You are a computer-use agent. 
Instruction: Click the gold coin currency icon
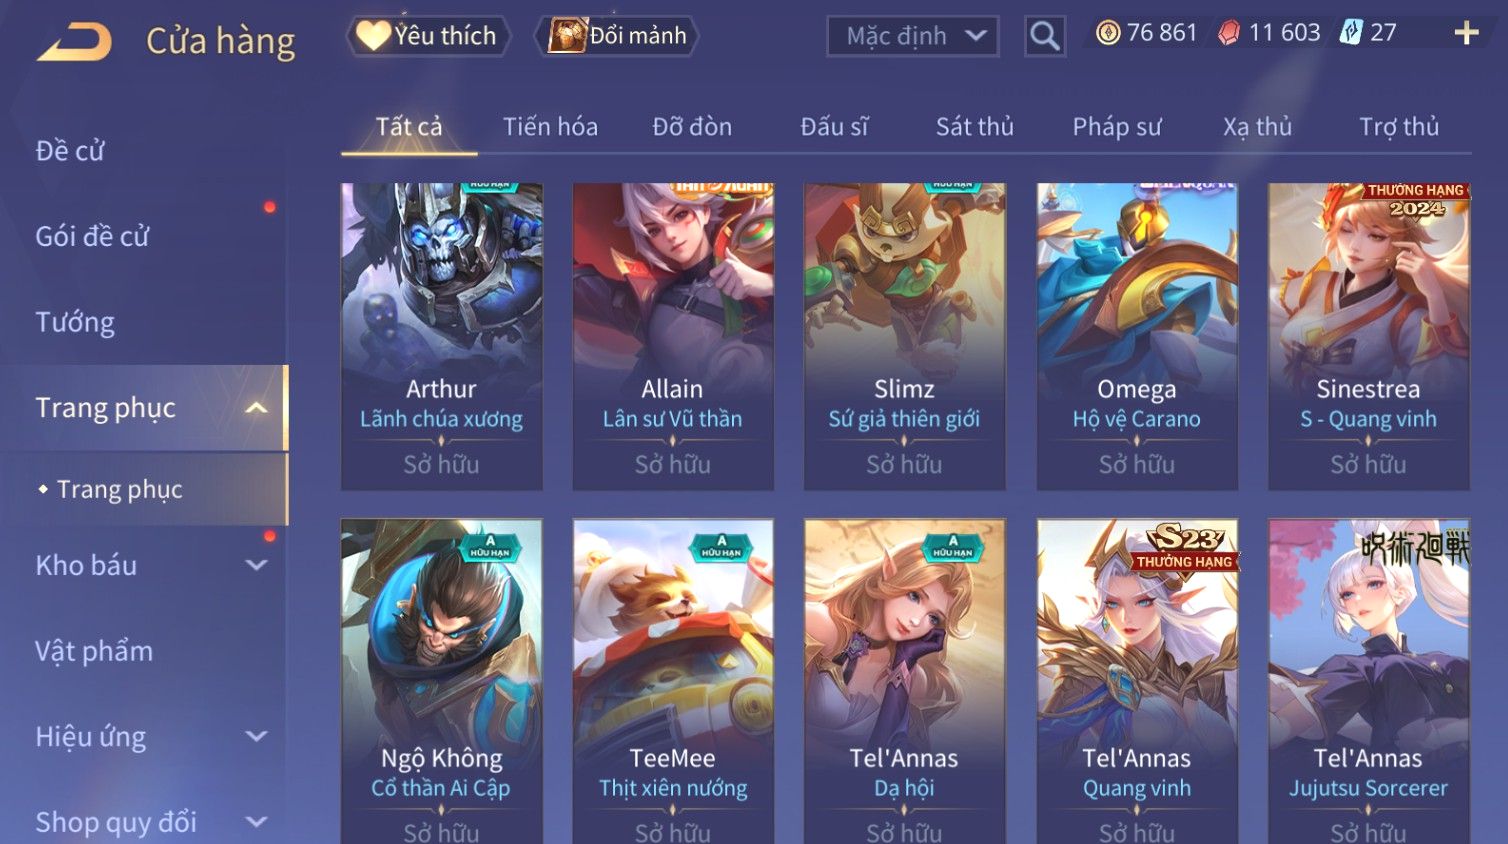tap(1108, 33)
